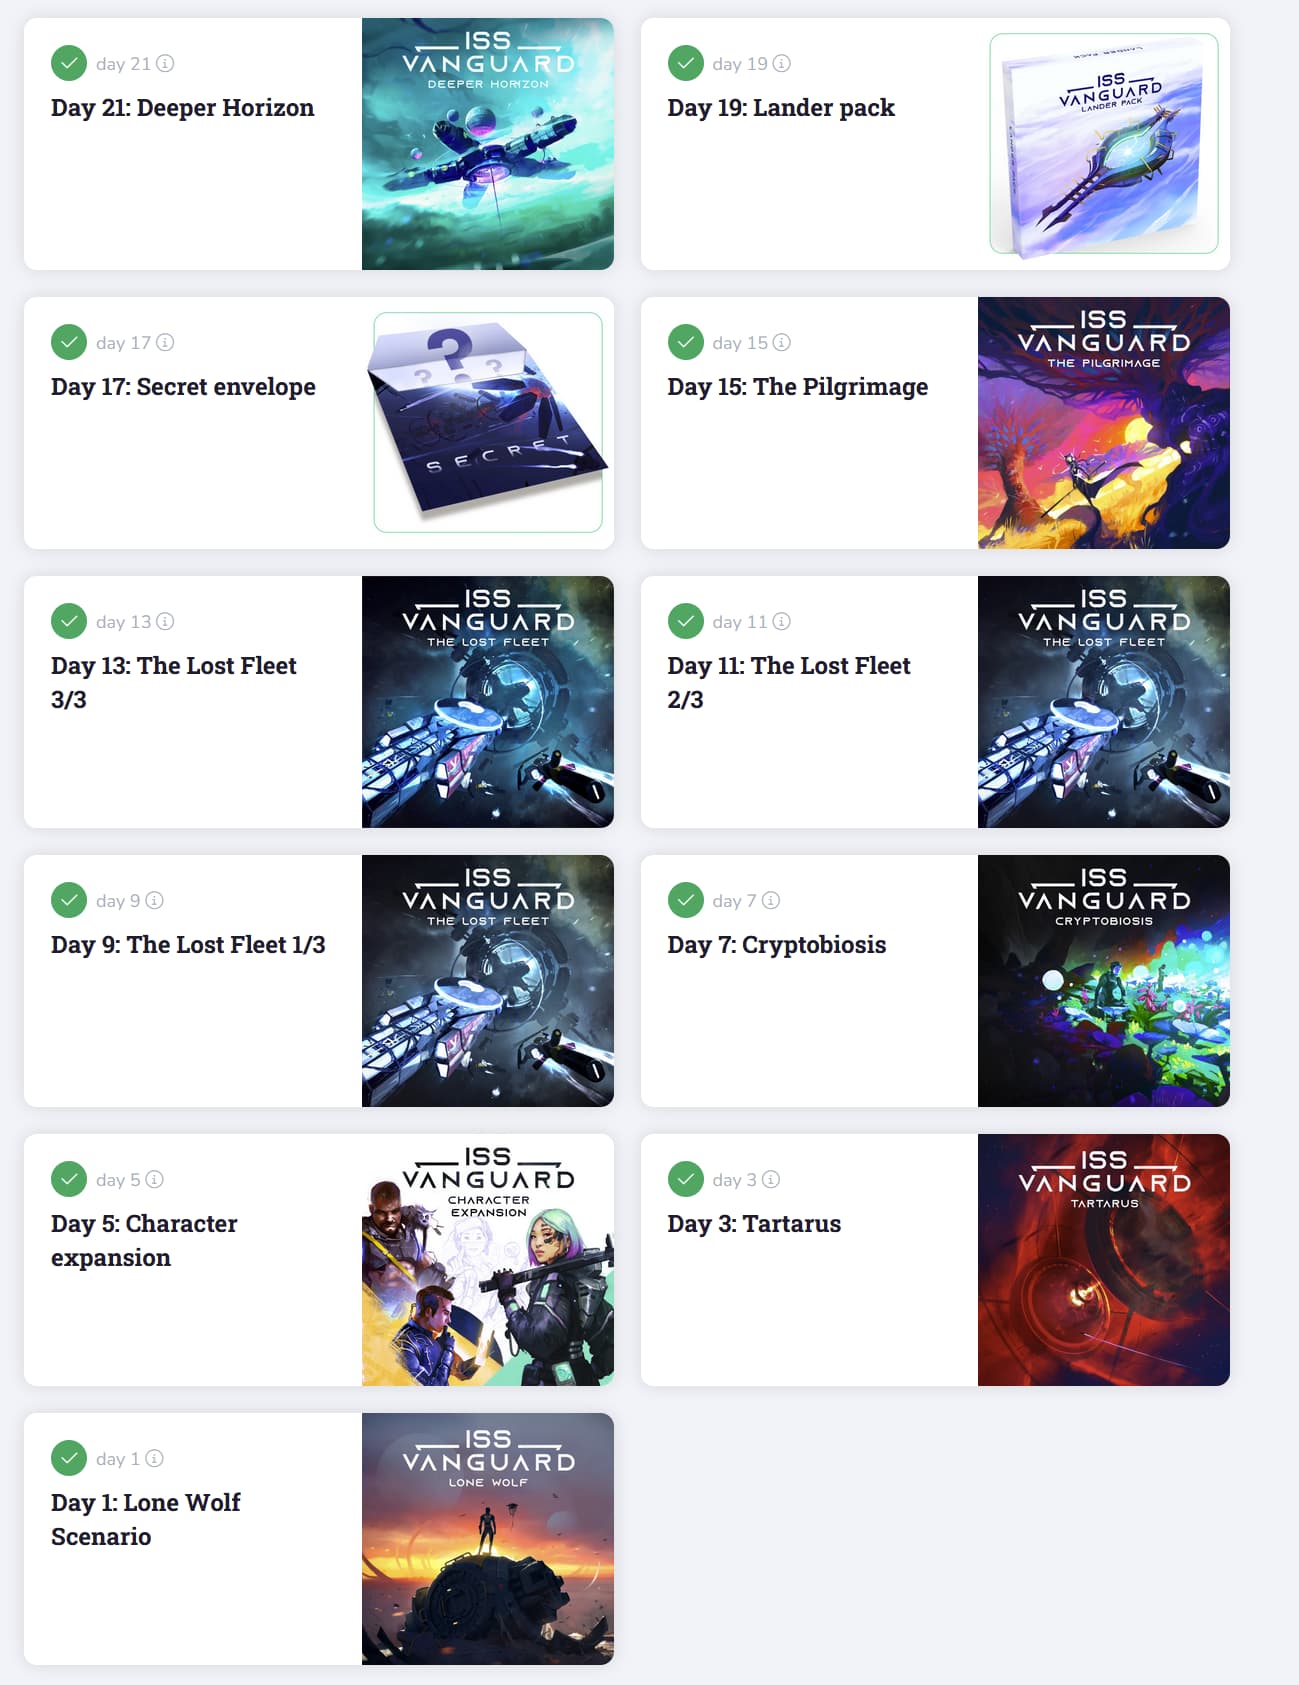Click the info icon beside day 15
Viewport: 1299px width, 1685px height.
tap(782, 343)
